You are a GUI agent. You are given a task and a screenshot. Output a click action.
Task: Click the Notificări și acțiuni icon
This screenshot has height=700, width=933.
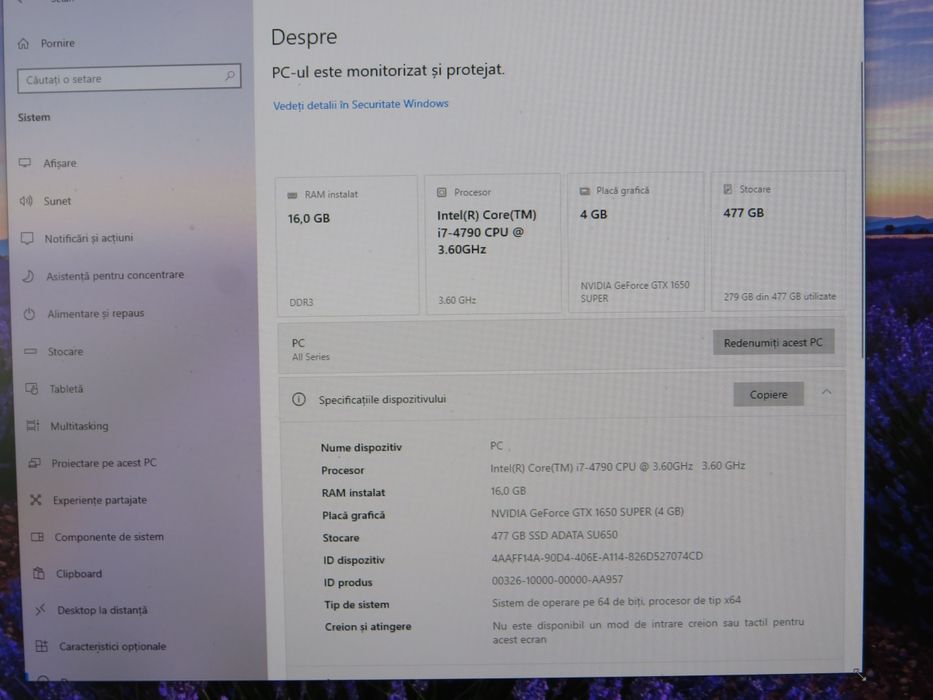27,239
